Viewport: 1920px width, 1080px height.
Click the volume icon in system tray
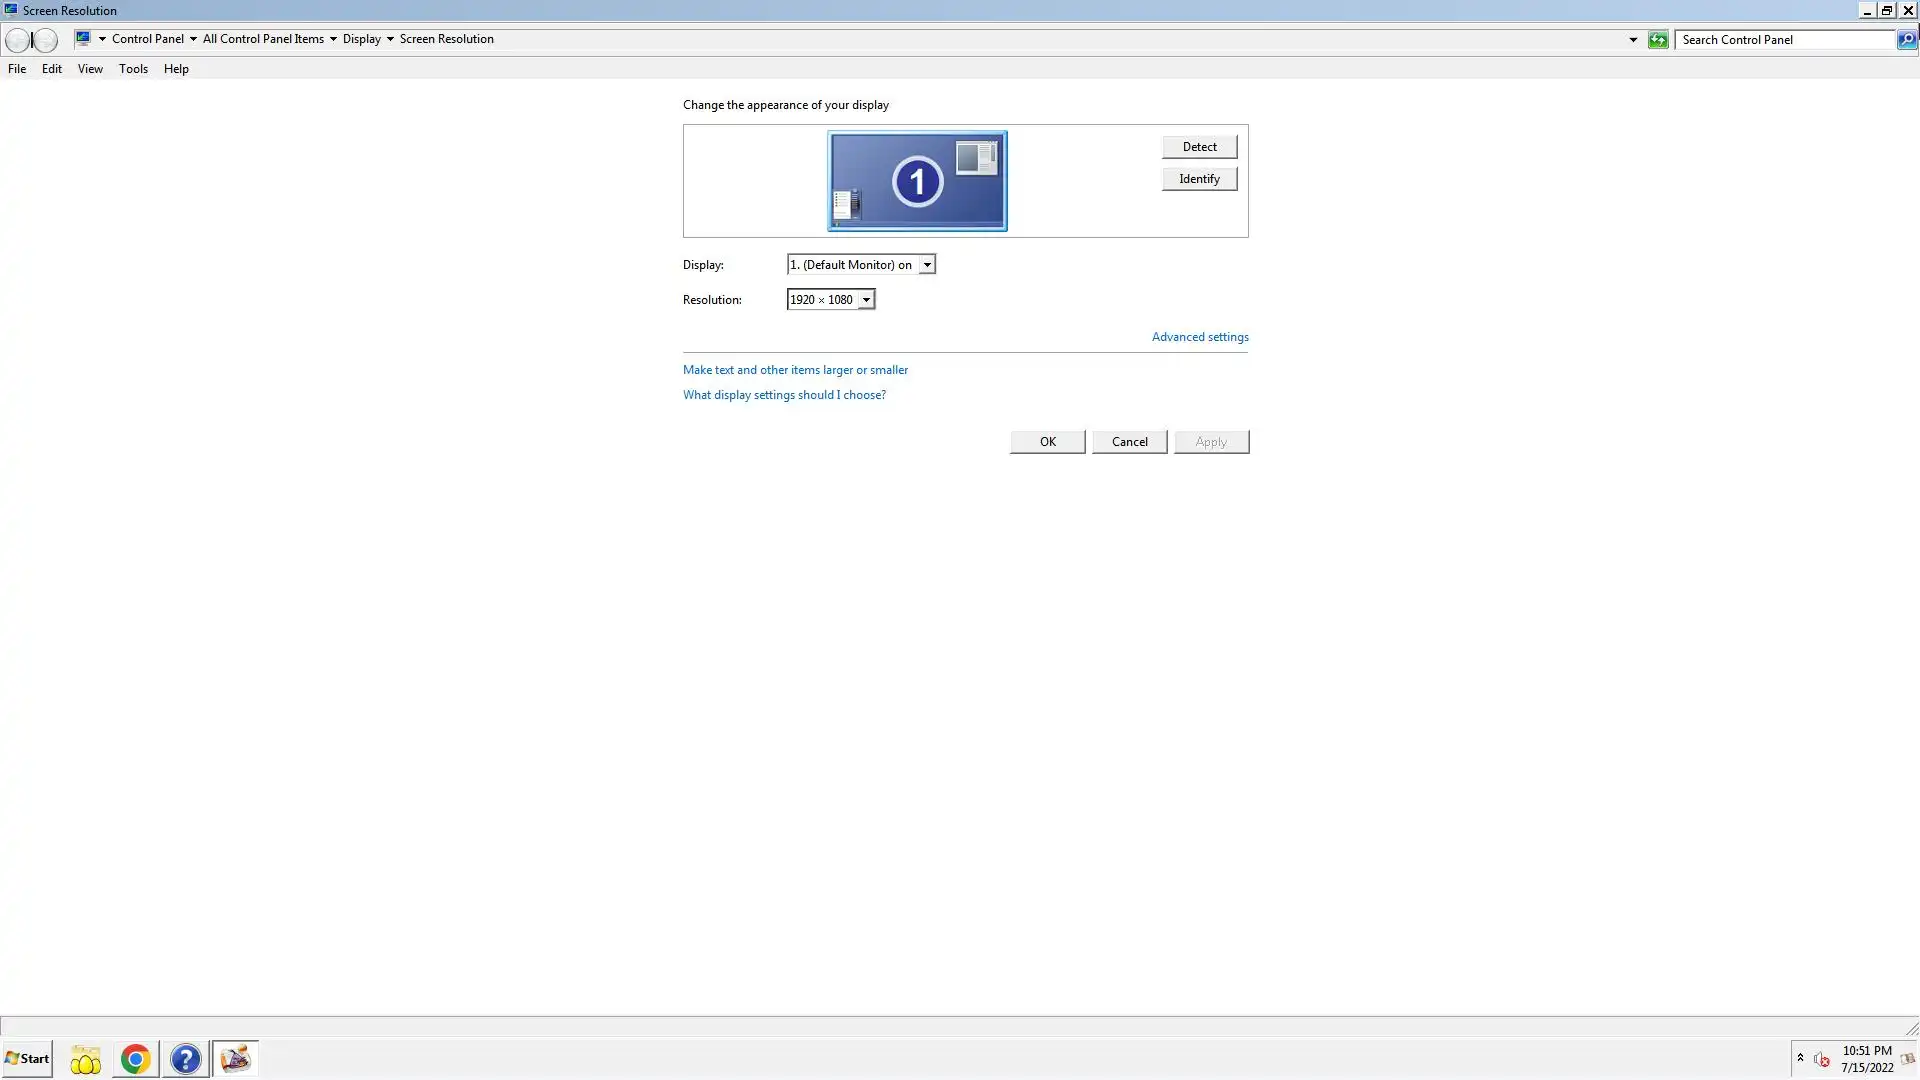point(1821,1060)
